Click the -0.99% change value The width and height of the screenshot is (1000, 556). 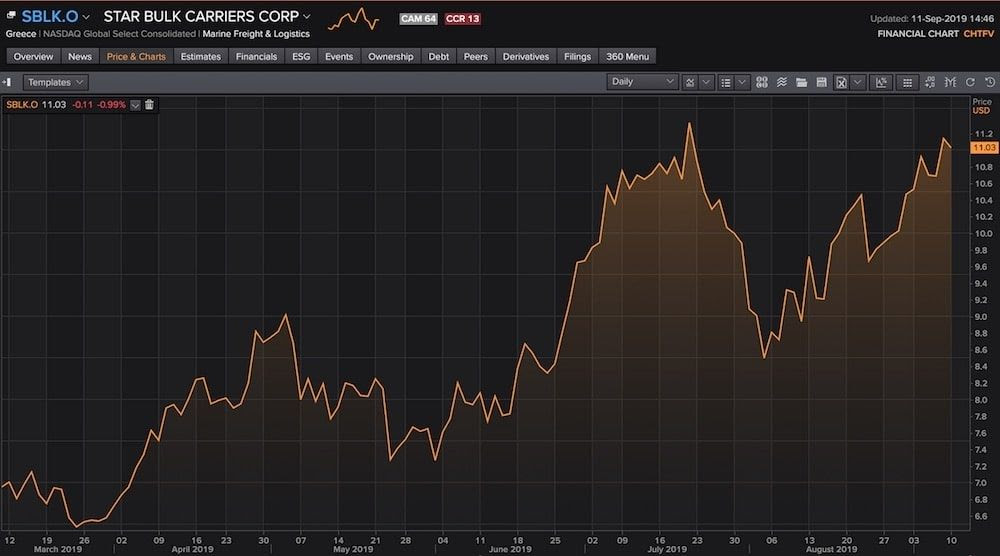tap(111, 105)
